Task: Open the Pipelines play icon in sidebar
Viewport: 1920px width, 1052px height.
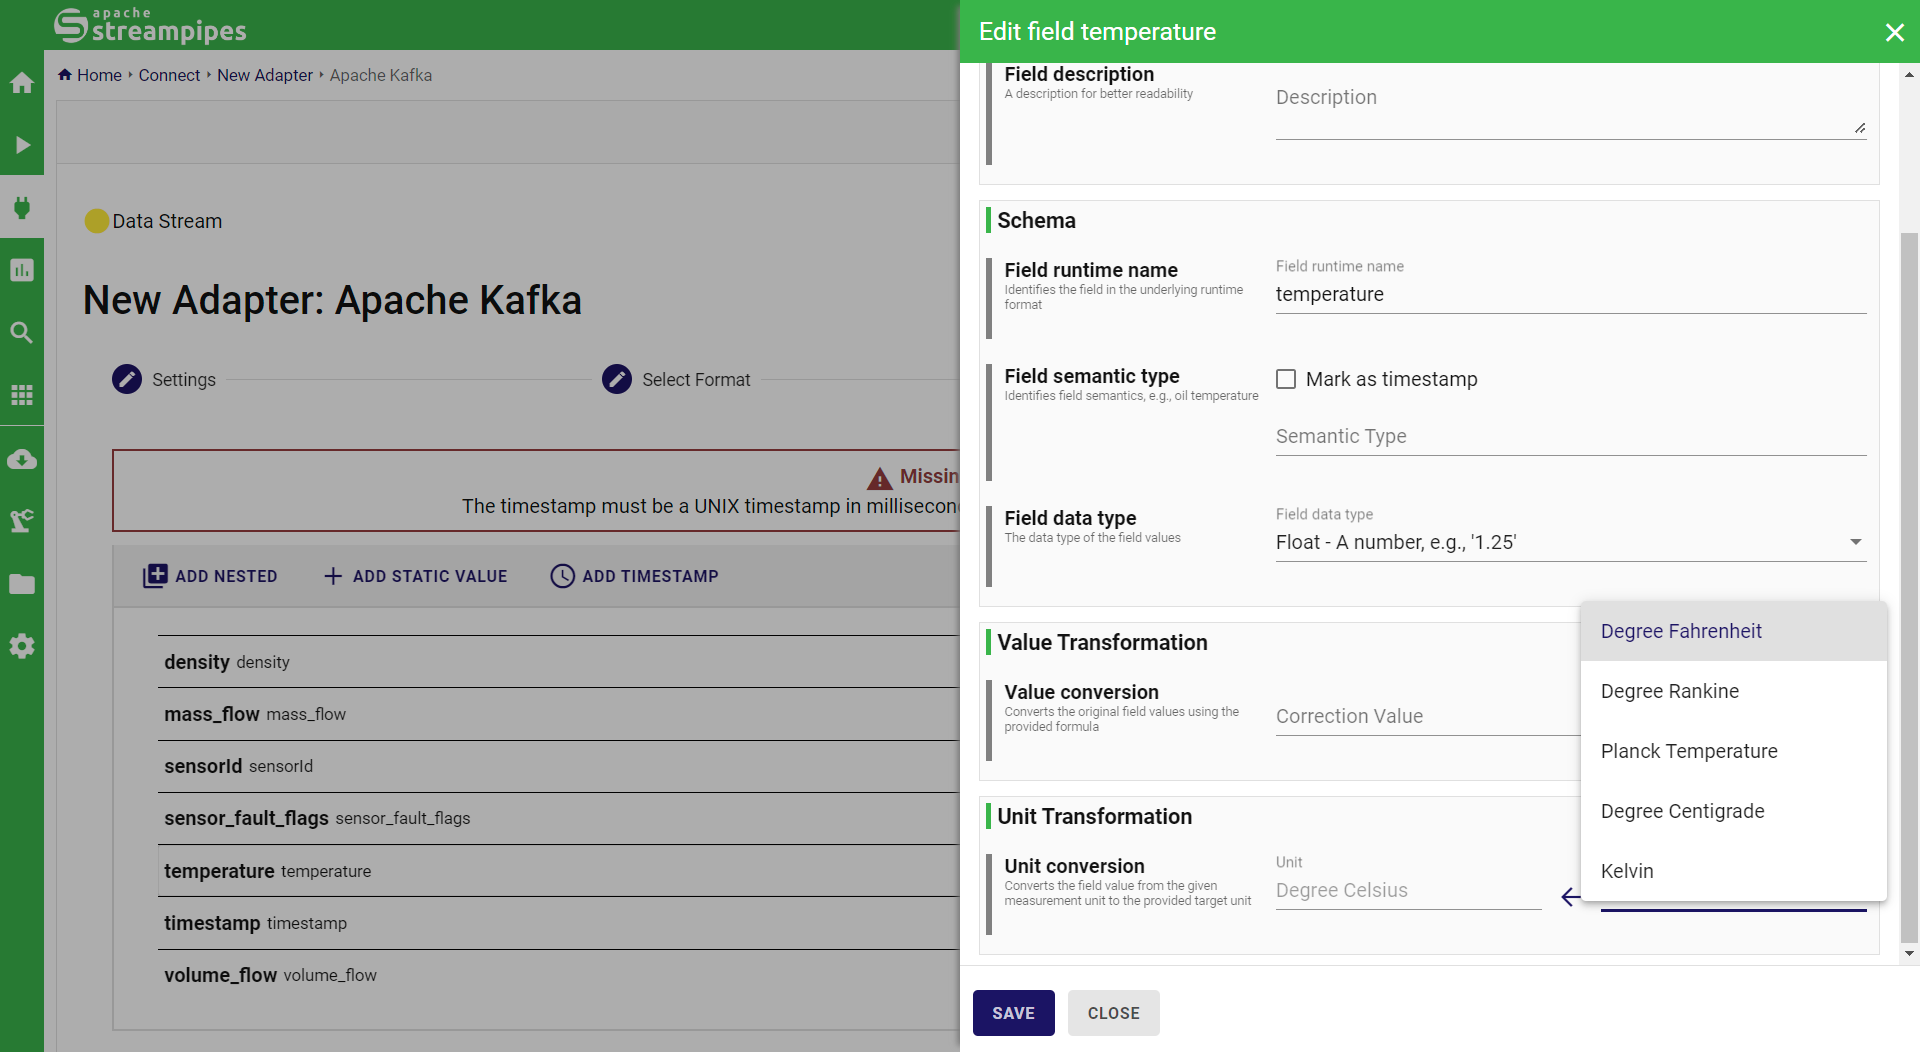Action: coord(22,145)
